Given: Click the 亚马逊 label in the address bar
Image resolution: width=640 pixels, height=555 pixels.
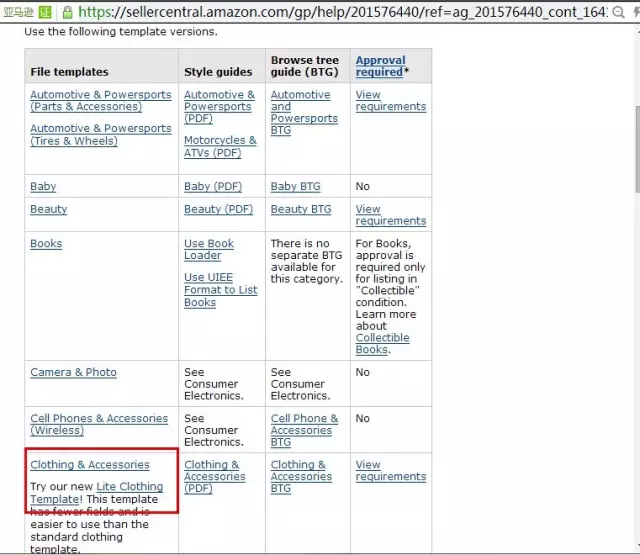Looking at the screenshot, I should tap(18, 12).
